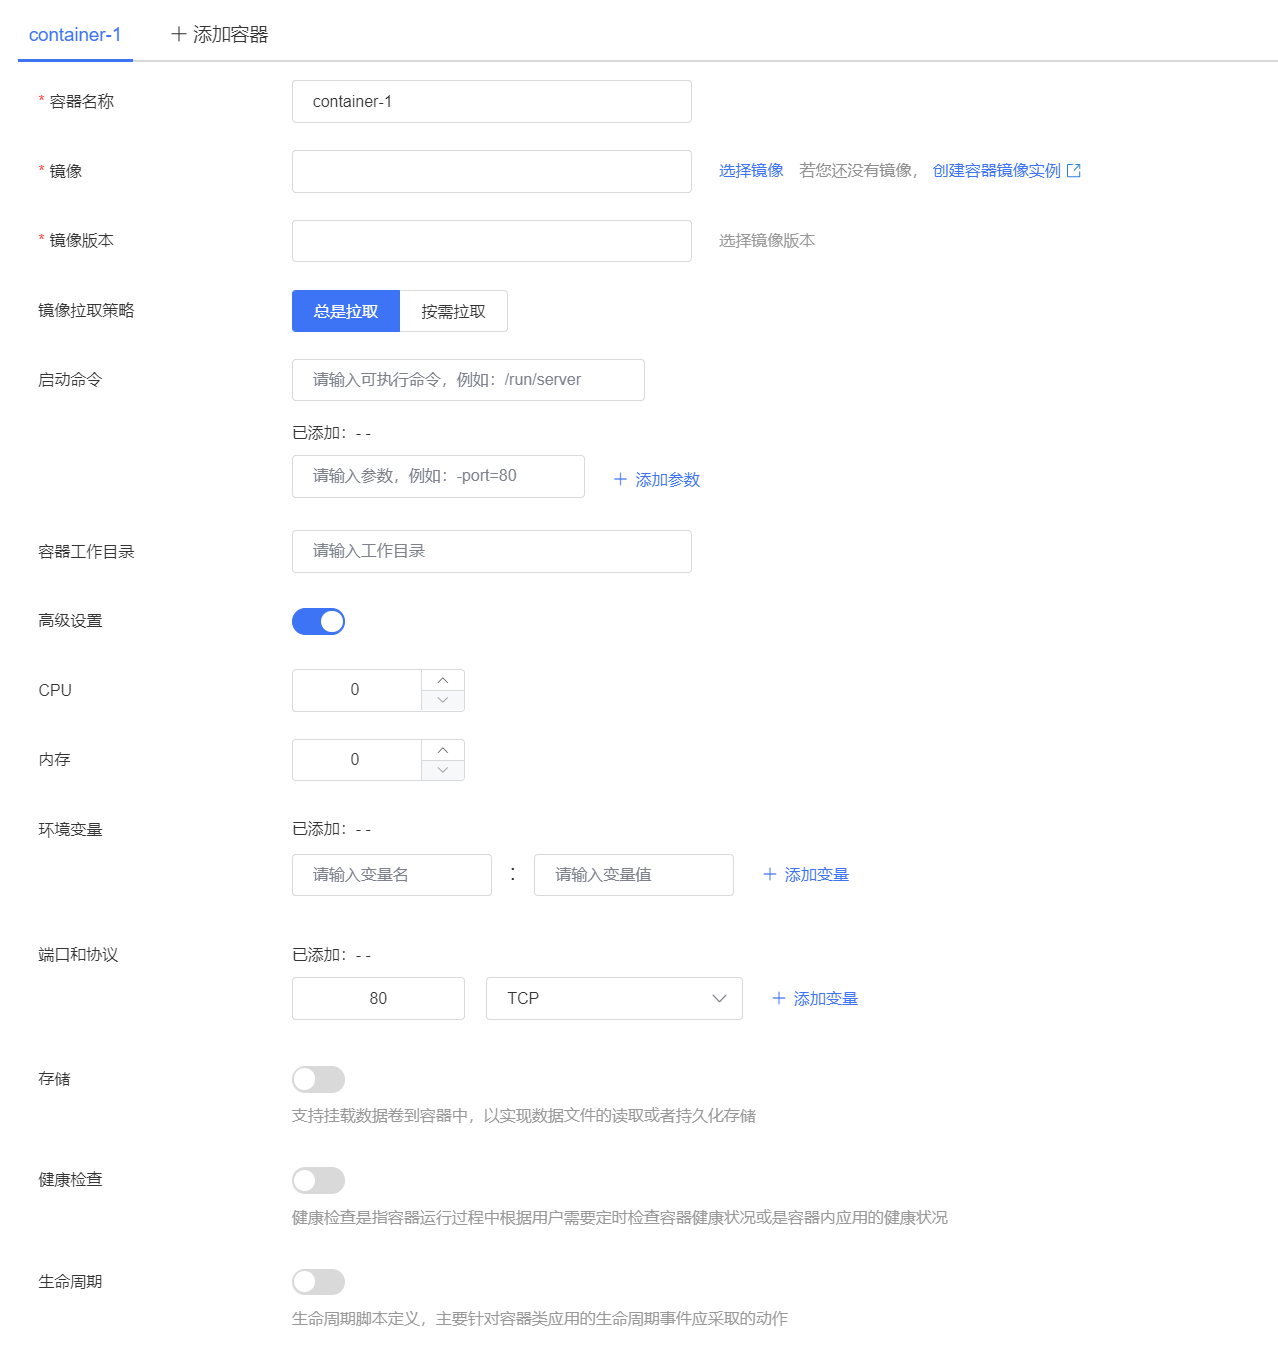Click 添加变量 in the 端口和协议 row
Image resolution: width=1278 pixels, height=1371 pixels.
(815, 999)
